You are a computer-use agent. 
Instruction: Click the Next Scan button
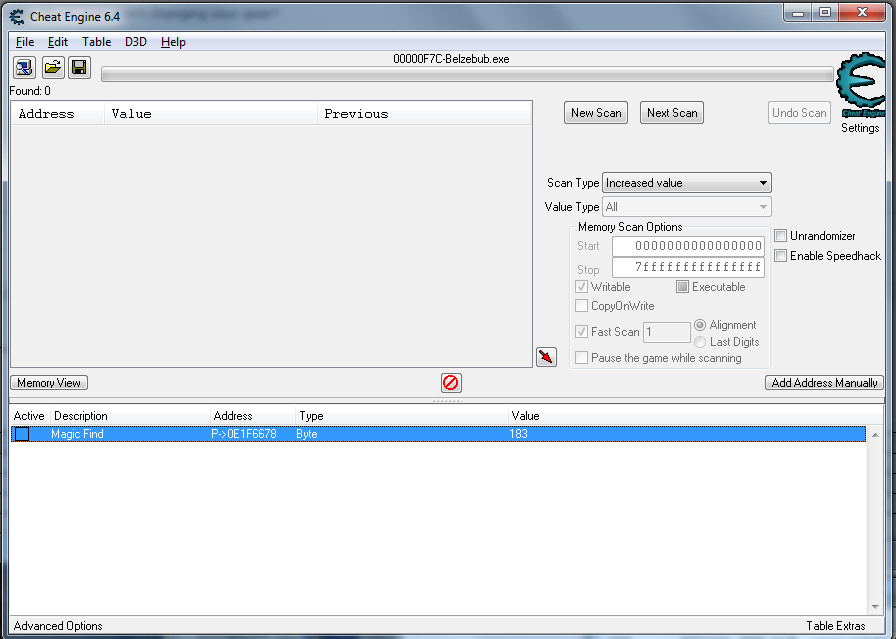coord(672,113)
